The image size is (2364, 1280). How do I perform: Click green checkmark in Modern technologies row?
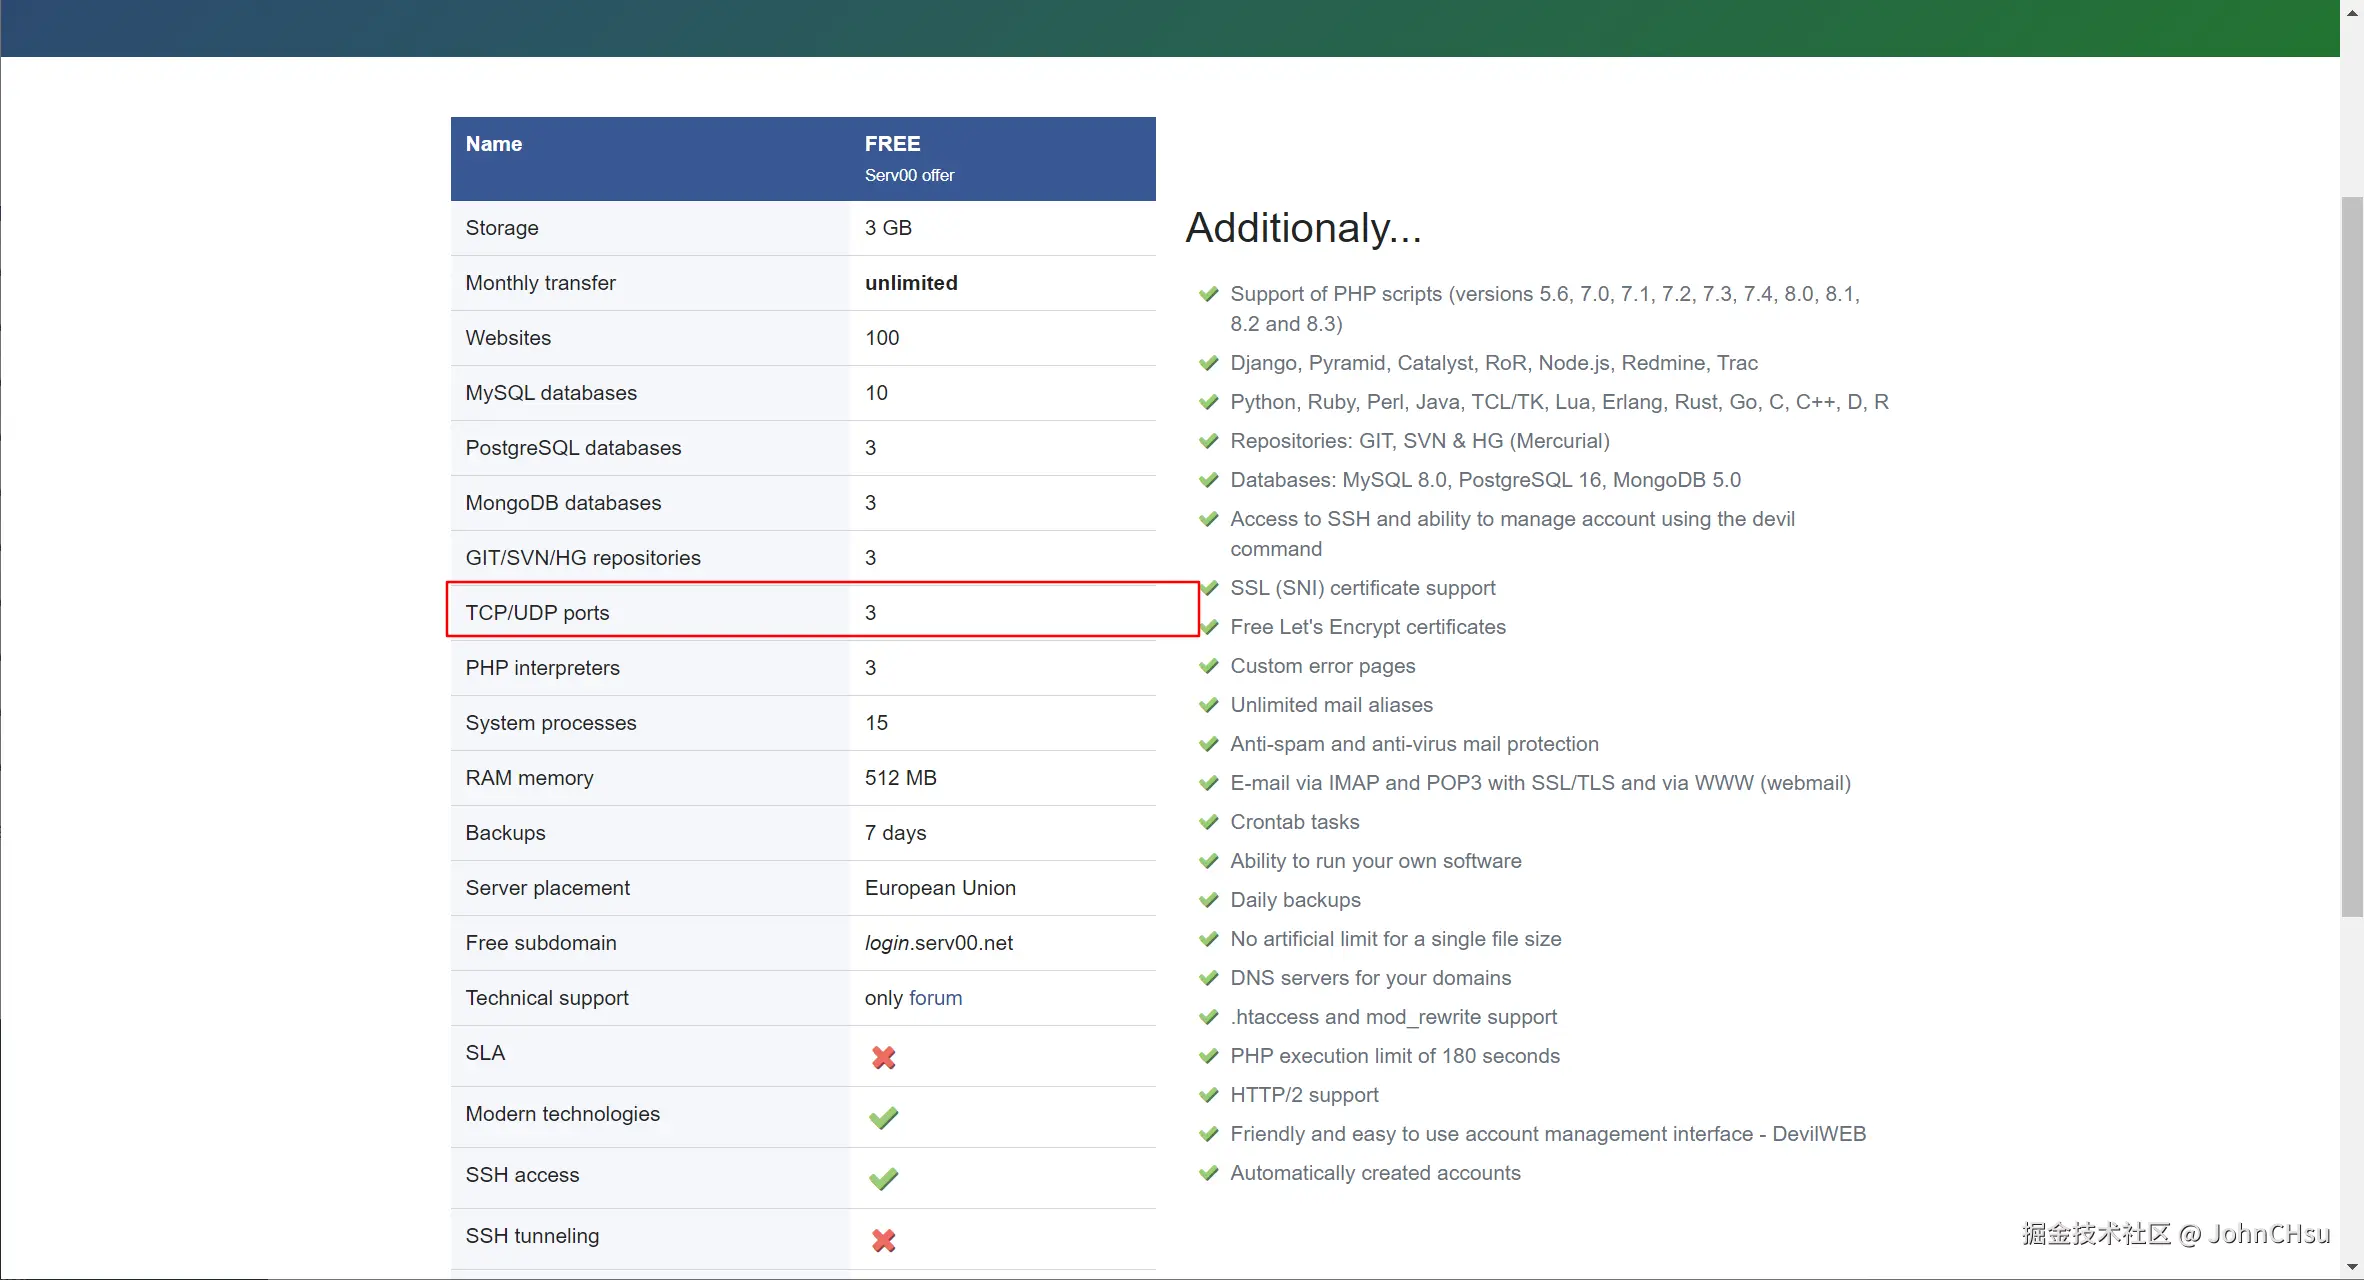point(883,1118)
